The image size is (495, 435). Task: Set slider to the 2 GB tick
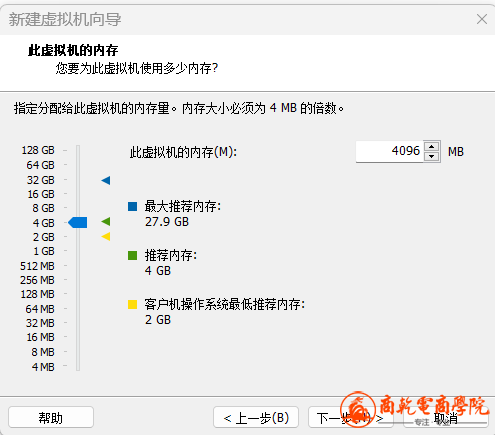click(x=78, y=237)
